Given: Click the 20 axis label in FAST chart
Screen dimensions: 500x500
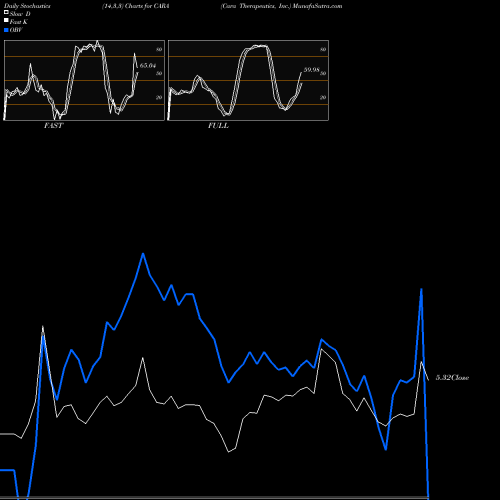Looking at the screenshot, I should tap(159, 97).
